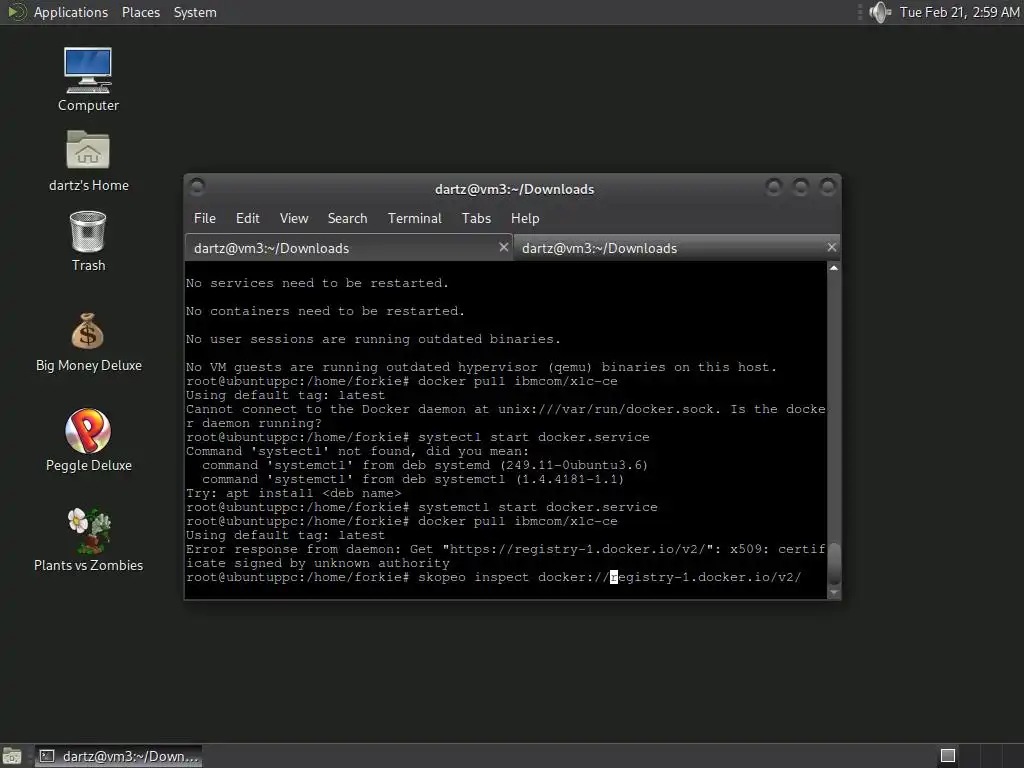Click 'No user sessions are running outdated binaries.'

(x=374, y=340)
